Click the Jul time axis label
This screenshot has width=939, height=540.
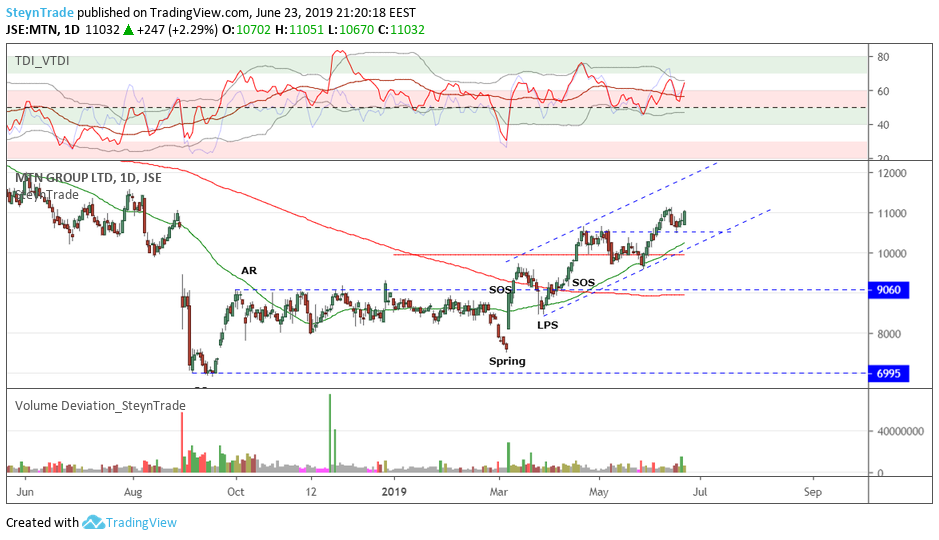[699, 492]
